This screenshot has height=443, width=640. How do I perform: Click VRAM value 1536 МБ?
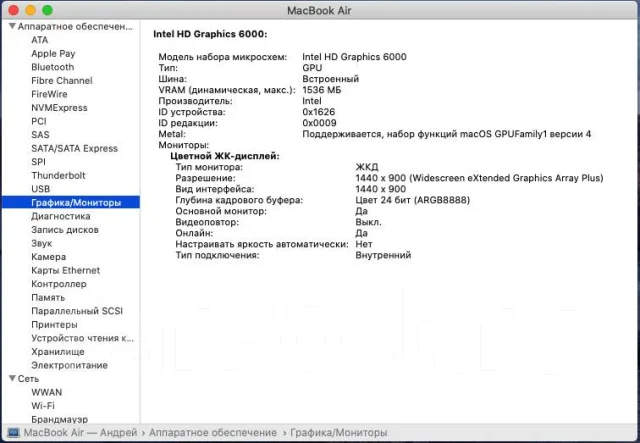coord(322,90)
